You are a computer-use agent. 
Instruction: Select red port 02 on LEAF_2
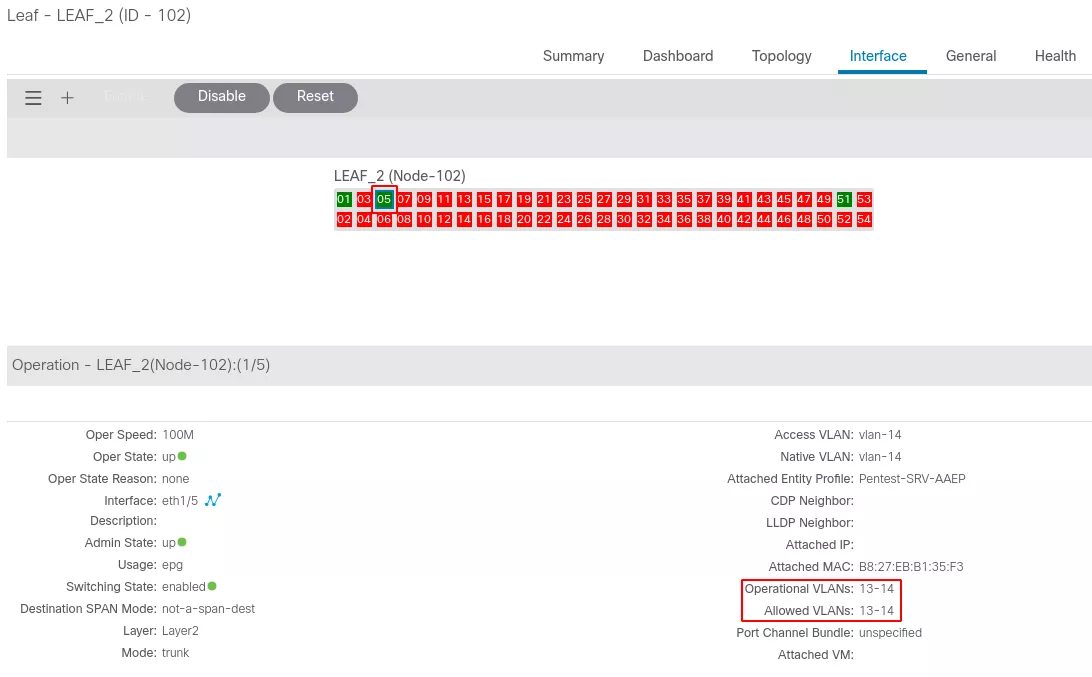344,219
